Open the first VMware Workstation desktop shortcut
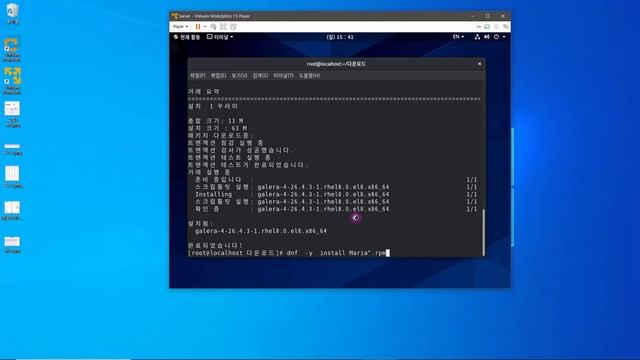 12,49
